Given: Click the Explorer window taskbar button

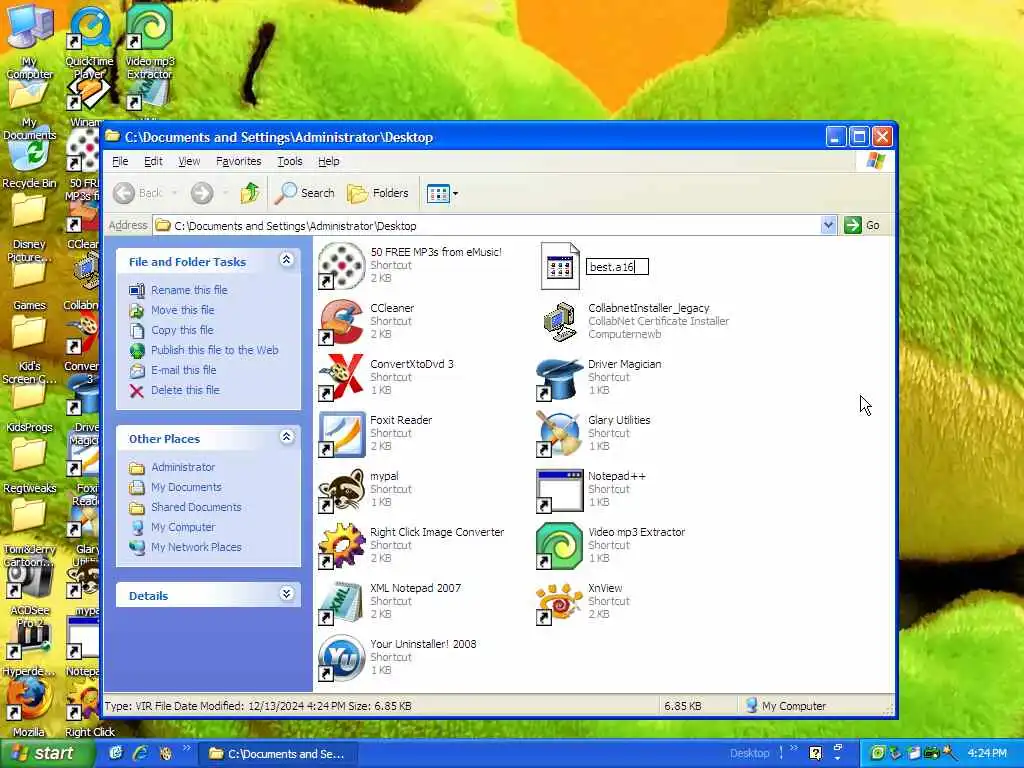Looking at the screenshot, I should coord(277,754).
